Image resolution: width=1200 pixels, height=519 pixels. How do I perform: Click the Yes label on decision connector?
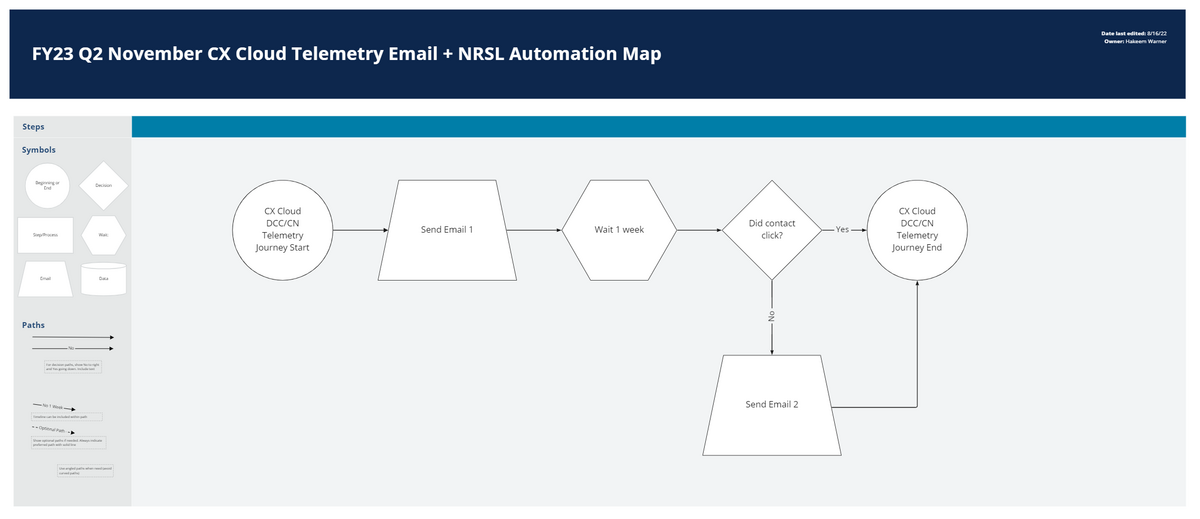coord(842,230)
